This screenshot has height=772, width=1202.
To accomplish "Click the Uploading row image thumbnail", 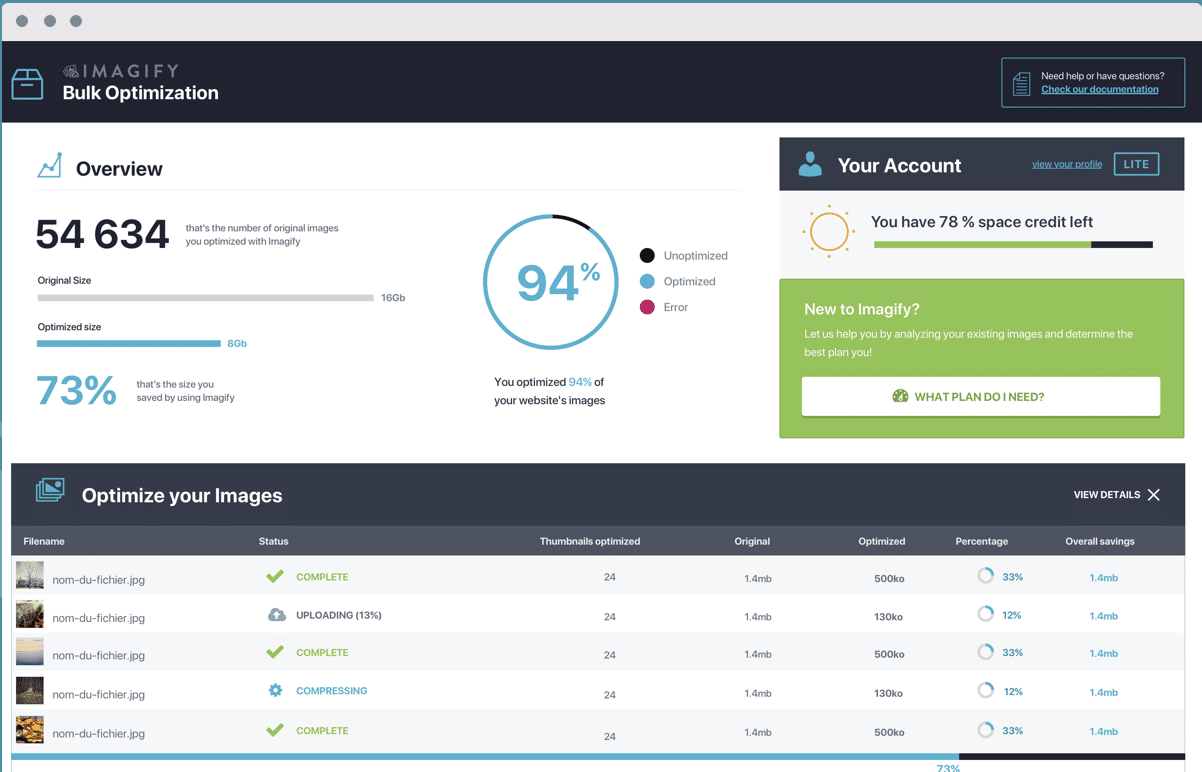I will tap(30, 614).
